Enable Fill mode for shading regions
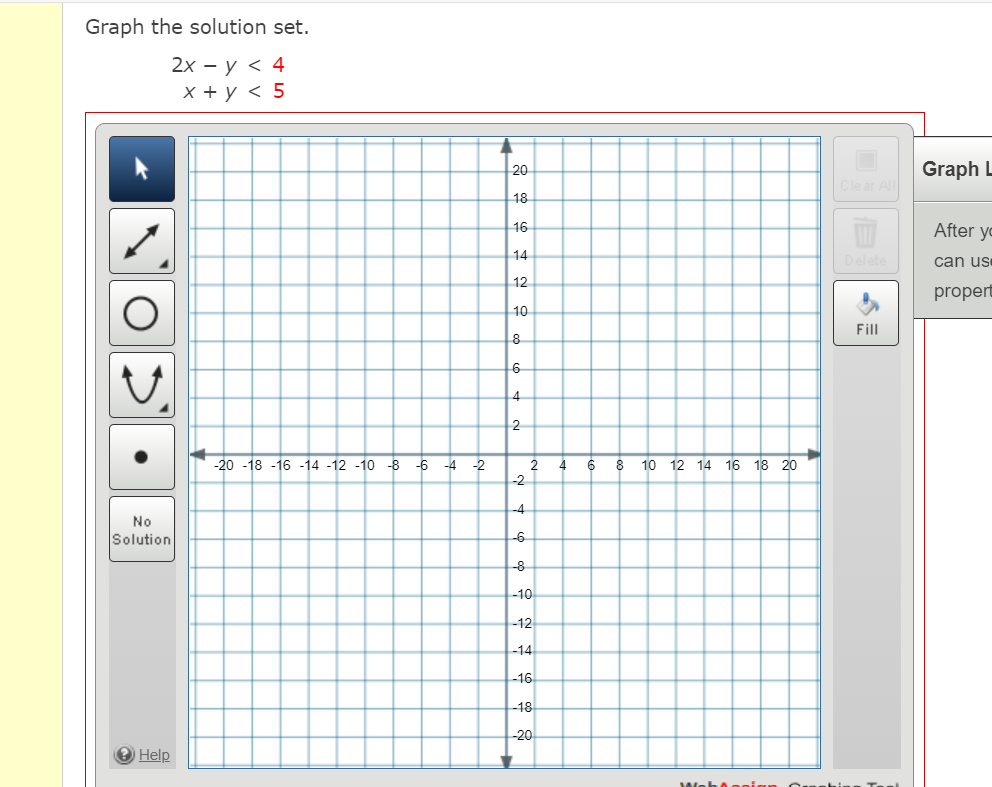 pyautogui.click(x=865, y=312)
